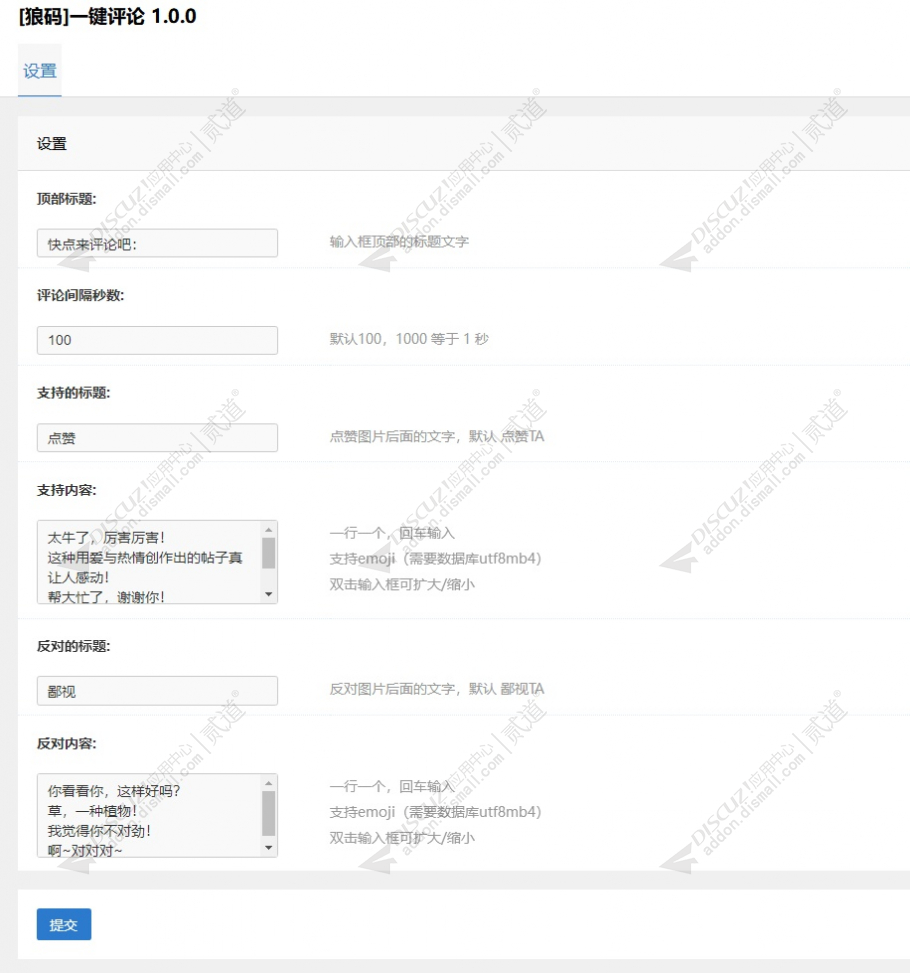Click the 顶部标题 input field

click(157, 243)
